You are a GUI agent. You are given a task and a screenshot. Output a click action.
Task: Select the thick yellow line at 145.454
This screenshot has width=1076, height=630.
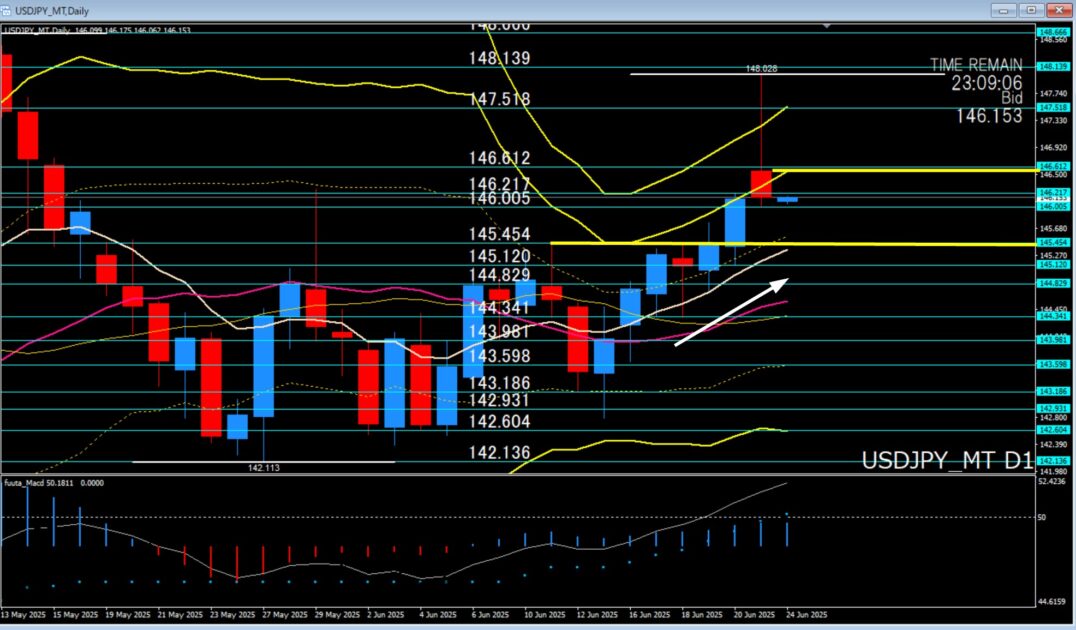(x=800, y=243)
